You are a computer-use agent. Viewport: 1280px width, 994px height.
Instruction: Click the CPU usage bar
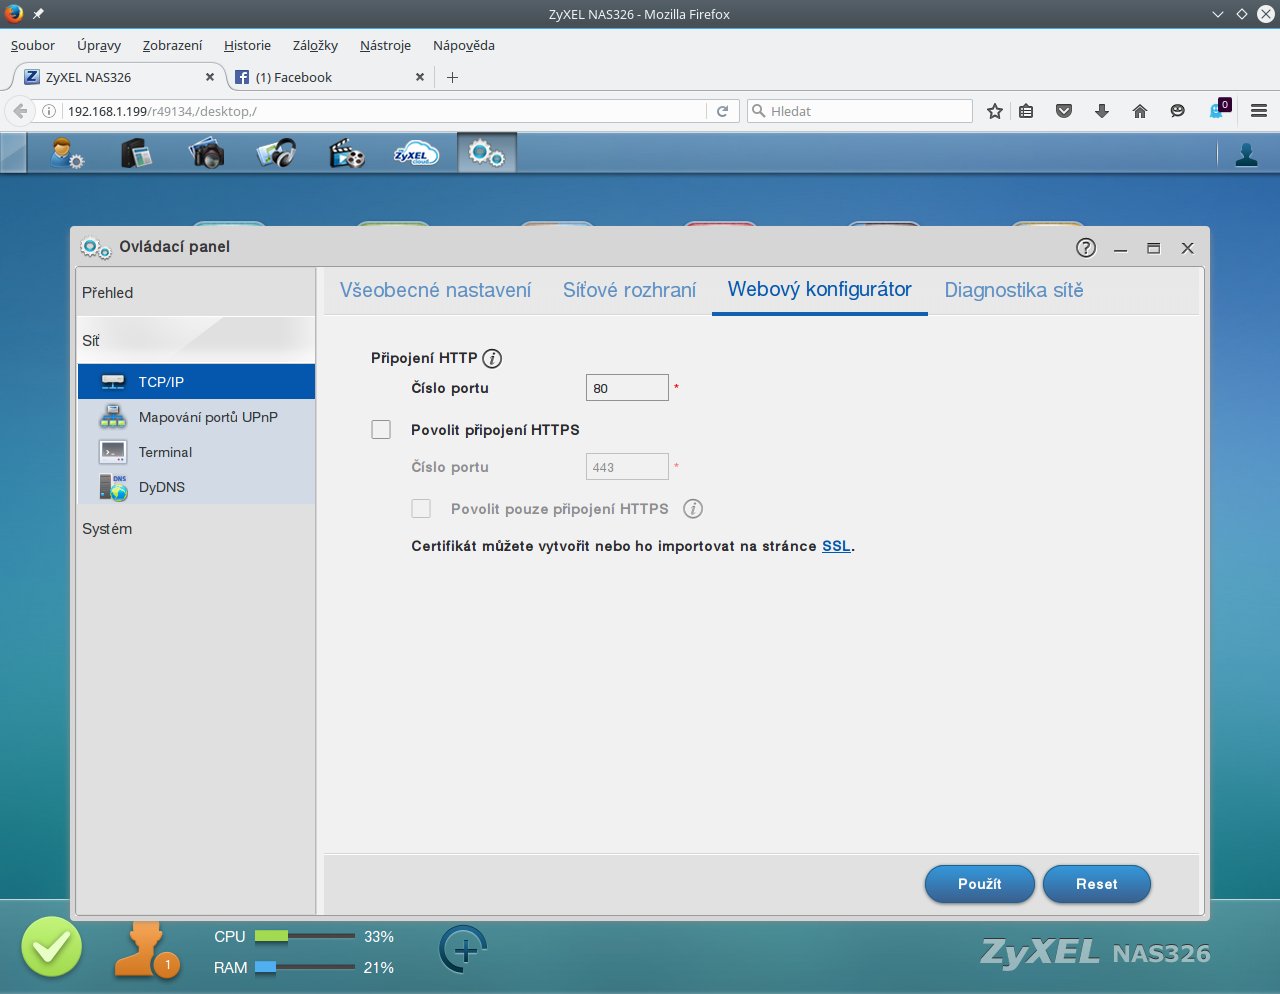tap(304, 937)
